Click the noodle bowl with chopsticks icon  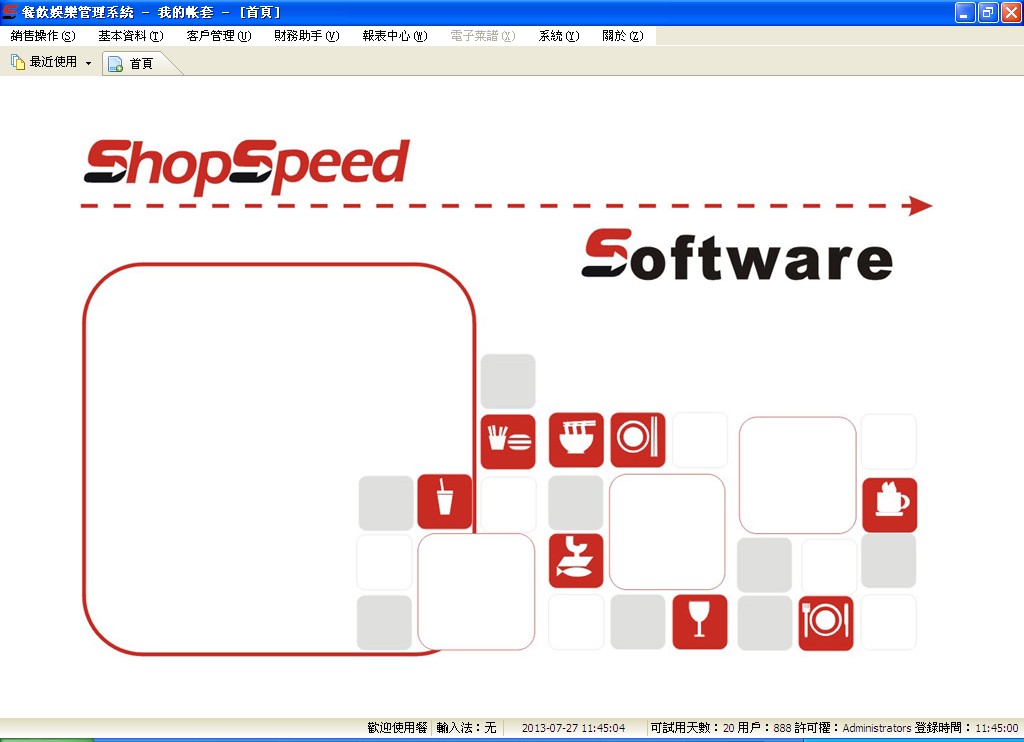(x=576, y=440)
